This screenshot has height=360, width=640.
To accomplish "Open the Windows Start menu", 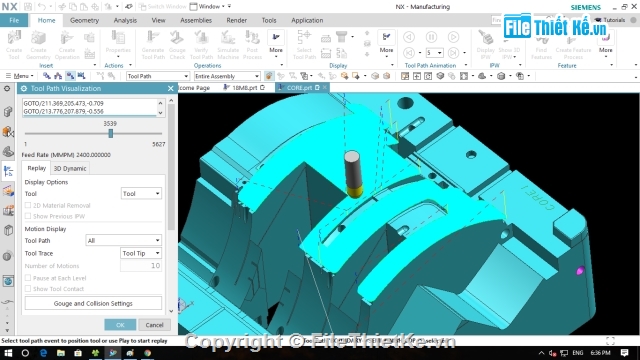I will (8, 353).
